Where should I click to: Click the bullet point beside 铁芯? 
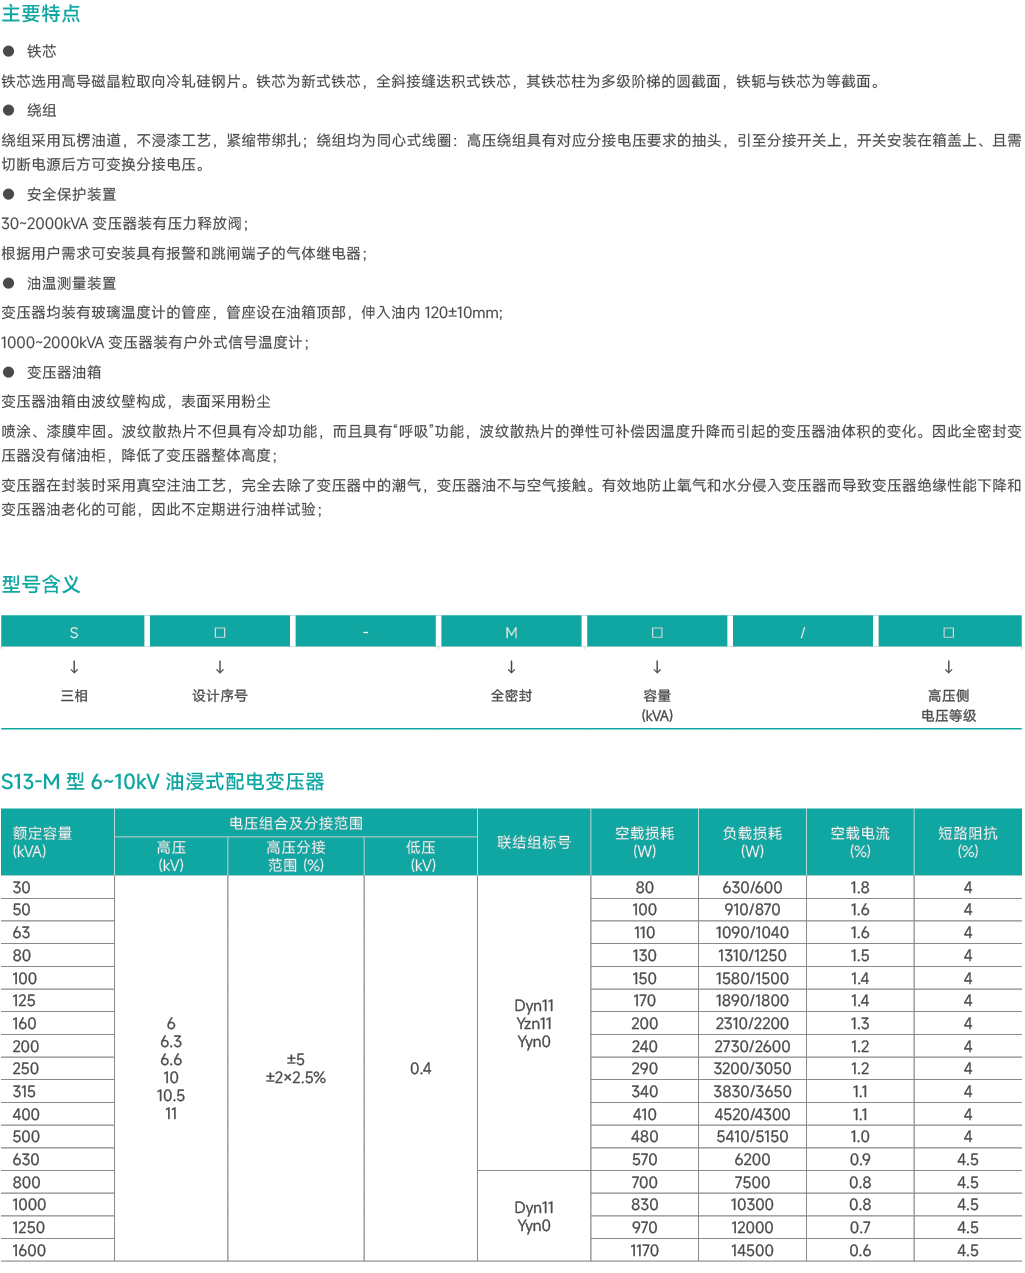[x=9, y=51]
